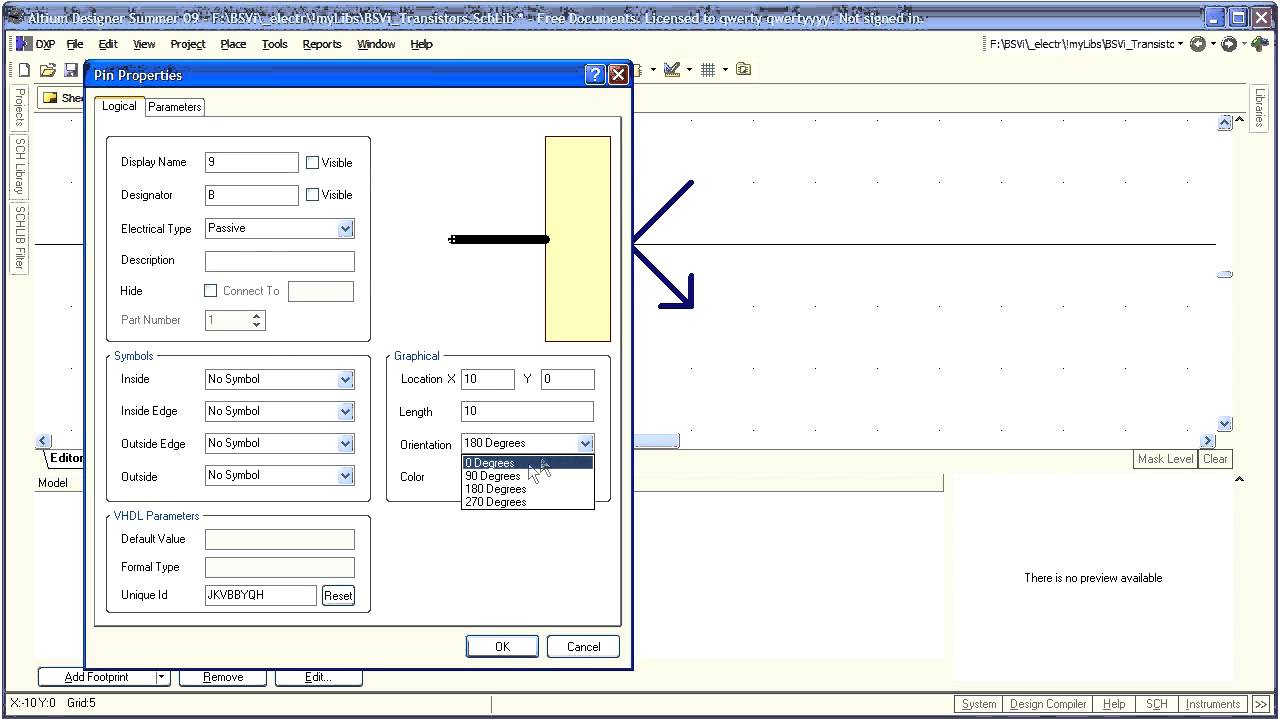Click the editor page-up double chevron icon
The image size is (1280, 720).
click(1224, 123)
